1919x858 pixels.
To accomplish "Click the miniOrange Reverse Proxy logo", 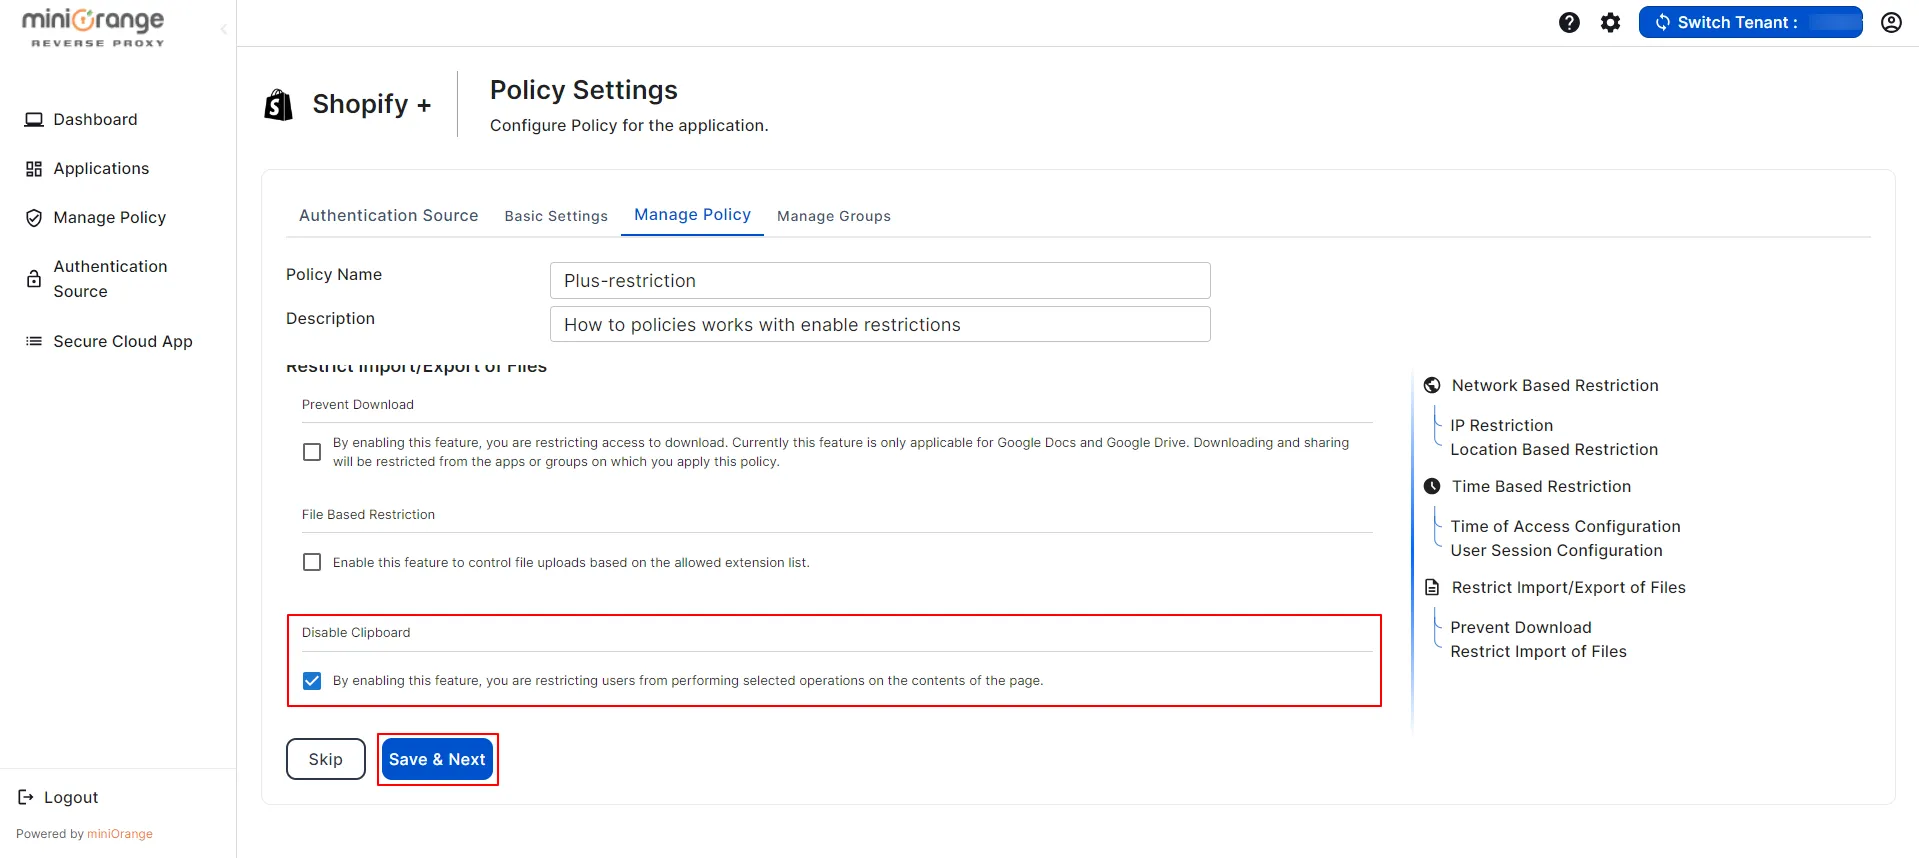I will click(x=93, y=27).
